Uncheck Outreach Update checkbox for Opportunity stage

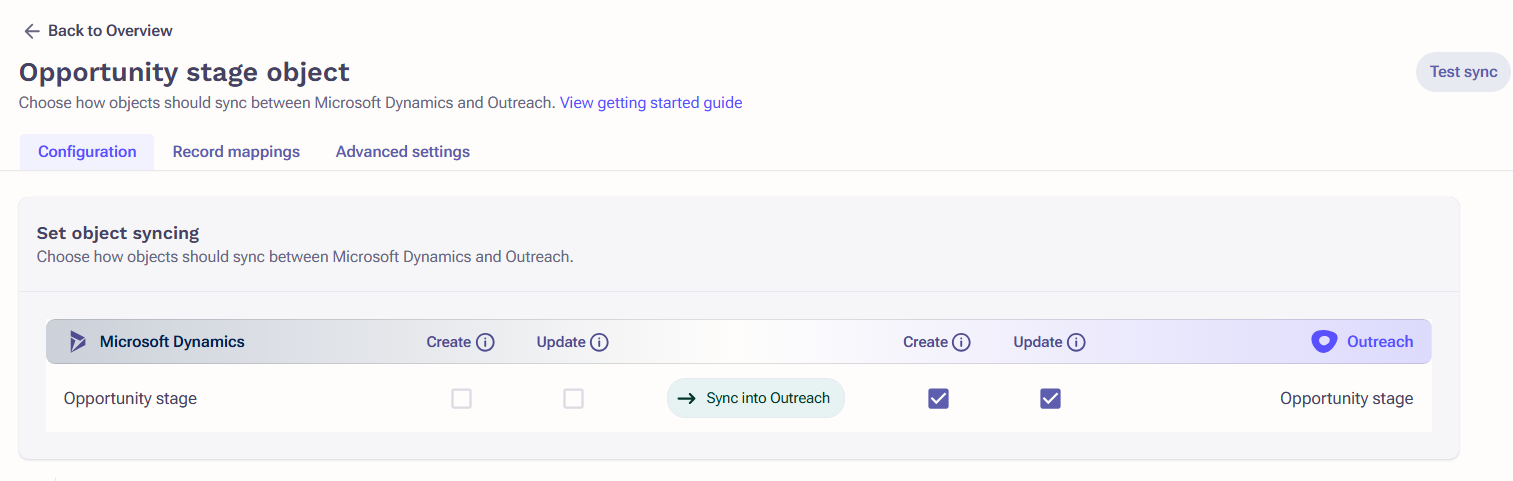pyautogui.click(x=1050, y=399)
